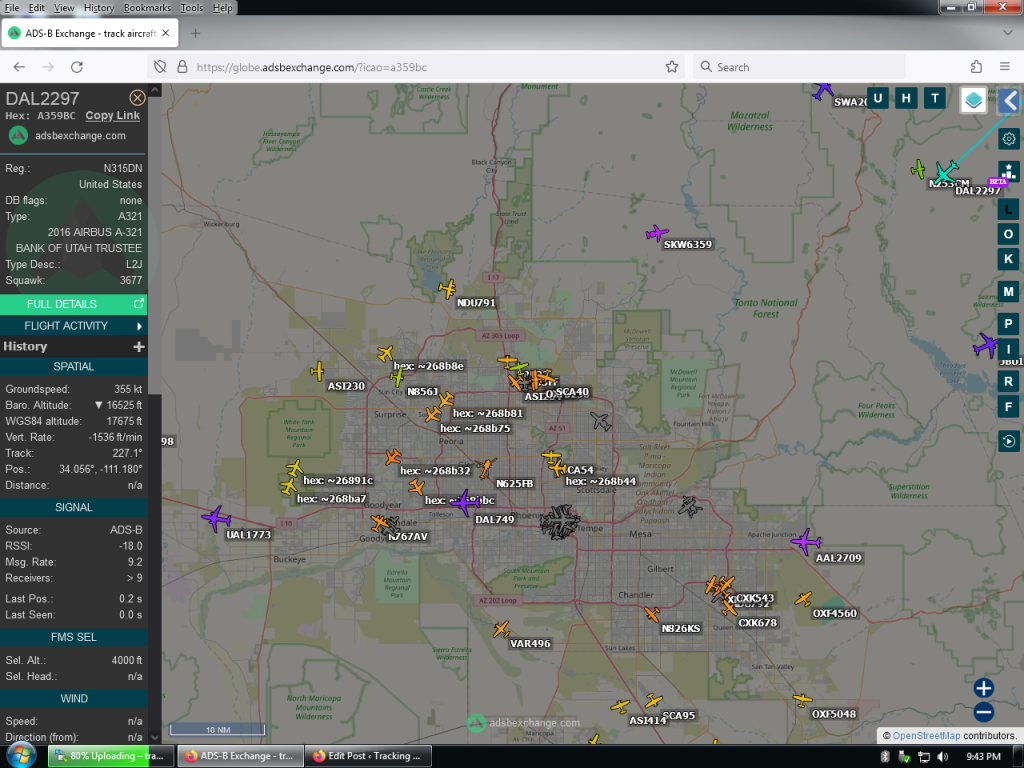Zoom in the map with plus button
Viewport: 1024px width, 768px height.
tap(984, 688)
